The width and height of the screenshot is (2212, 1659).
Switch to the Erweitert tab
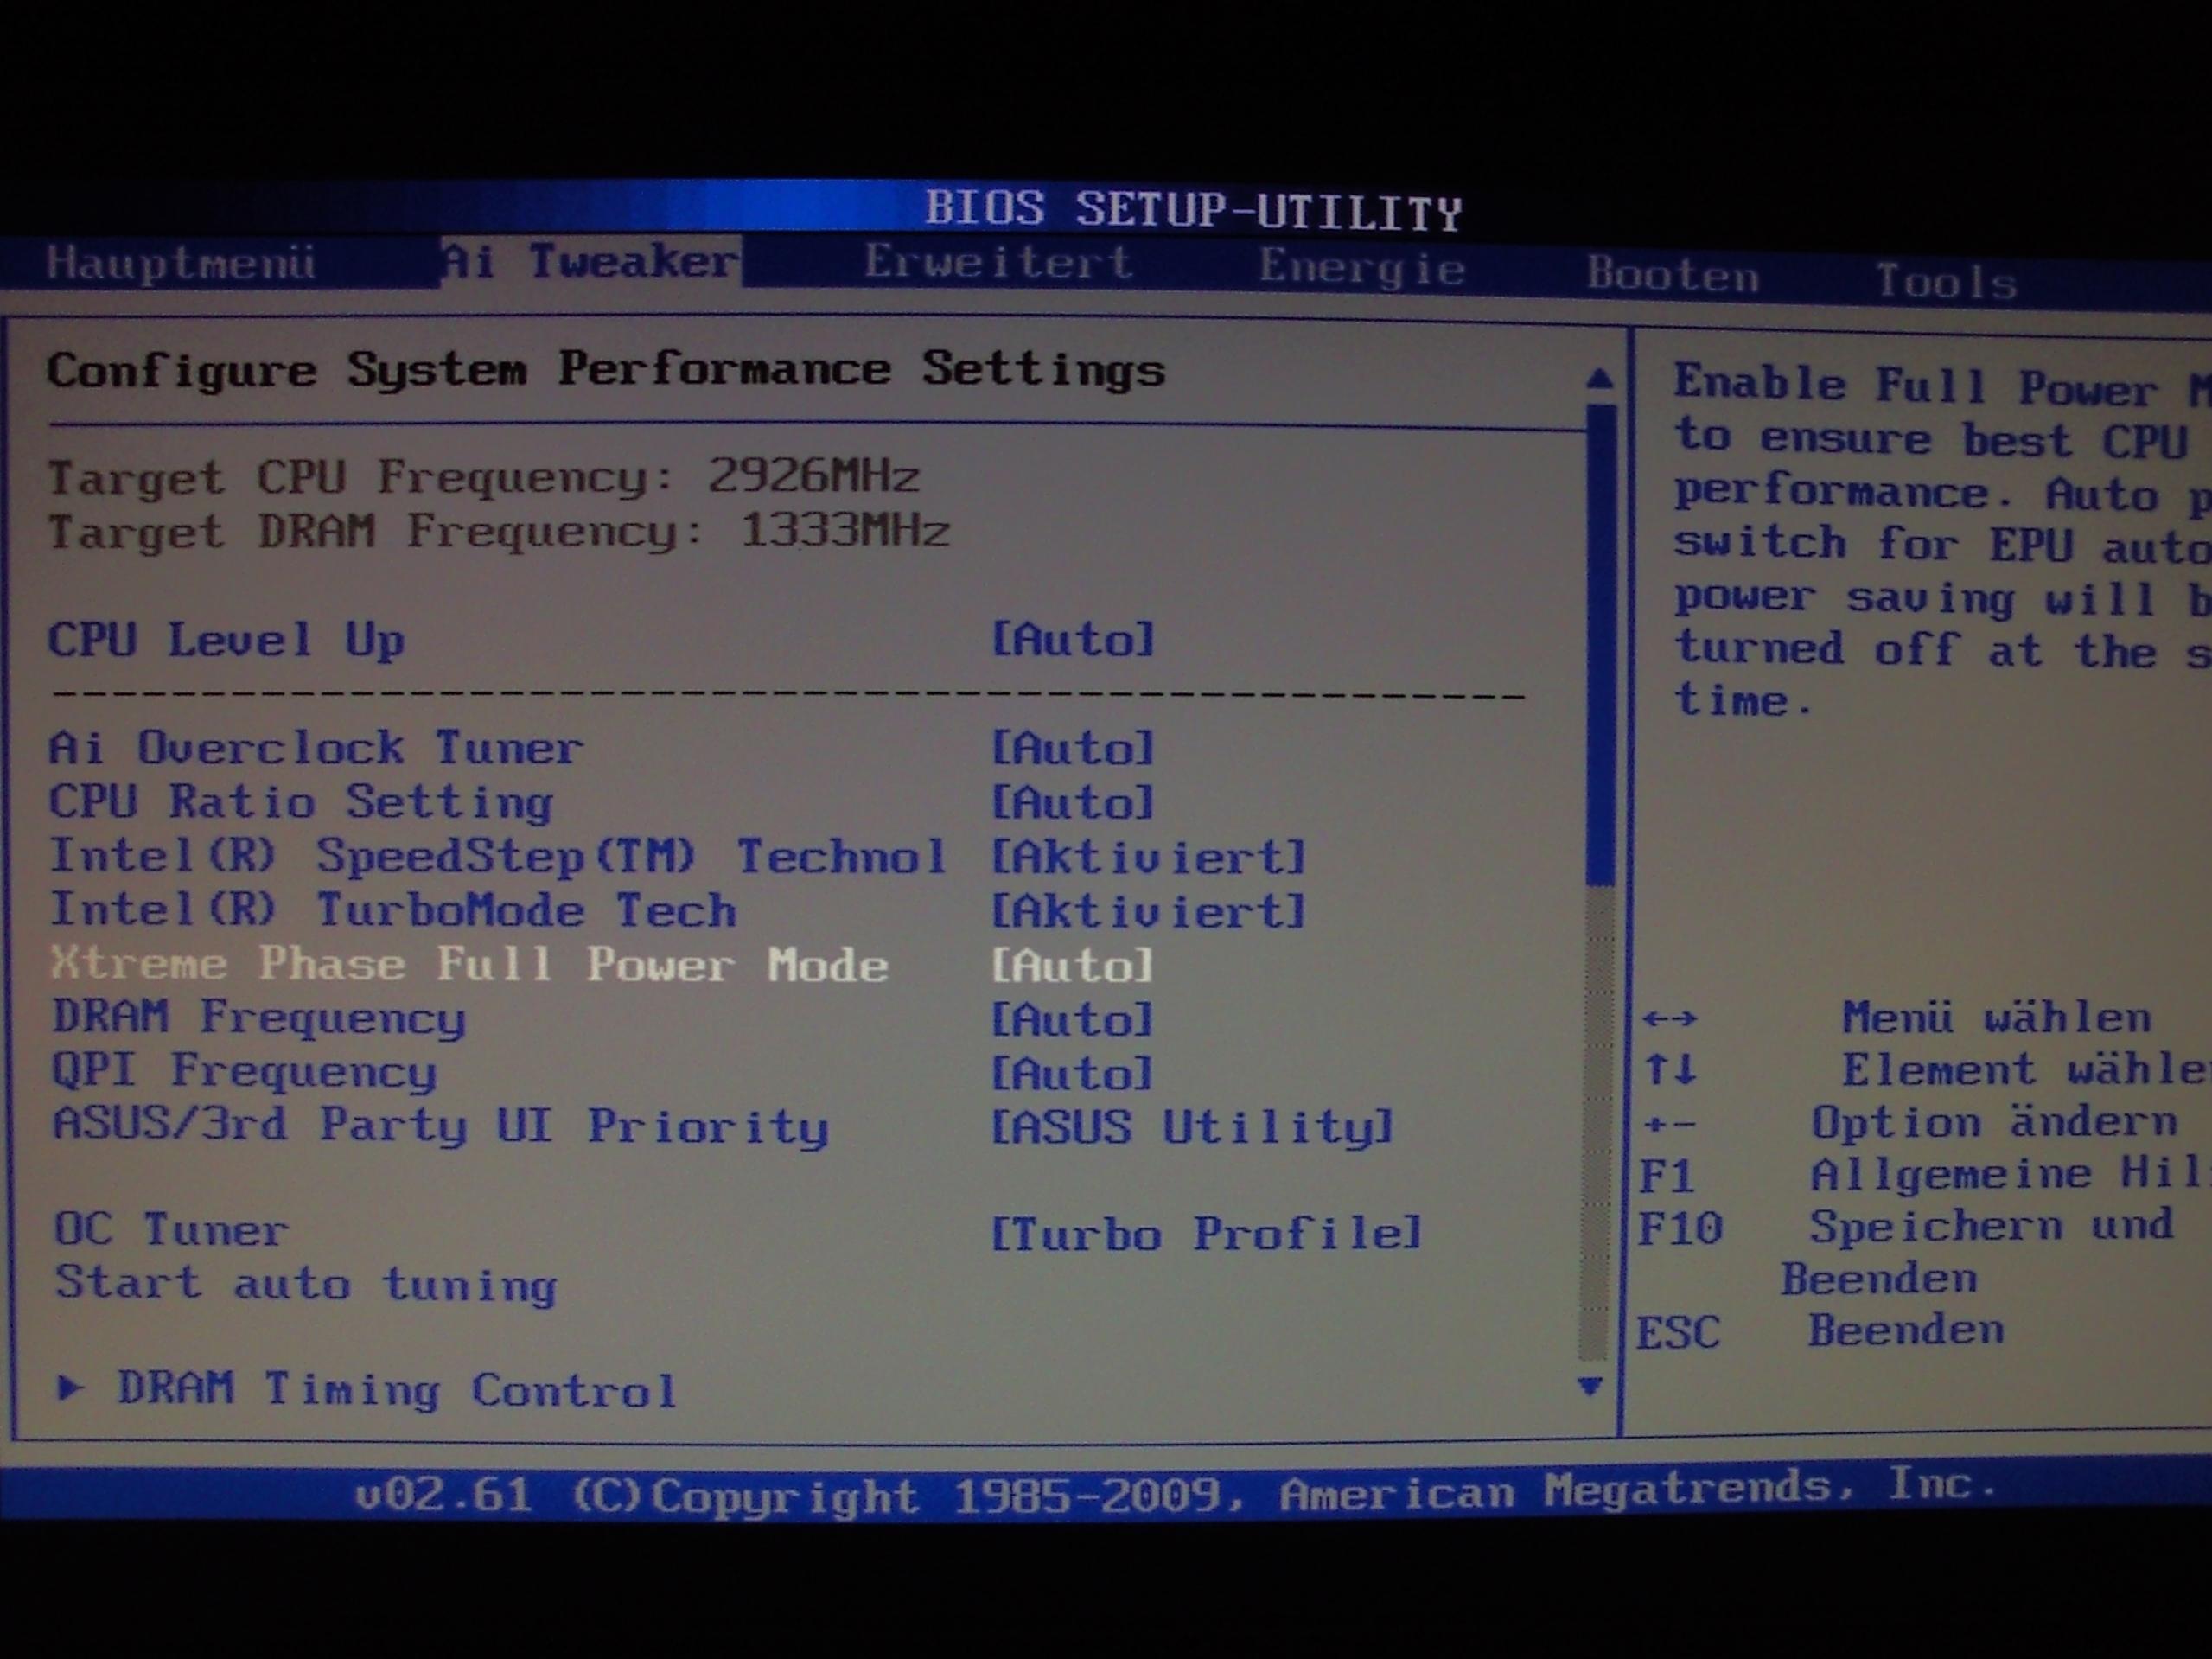coord(997,263)
